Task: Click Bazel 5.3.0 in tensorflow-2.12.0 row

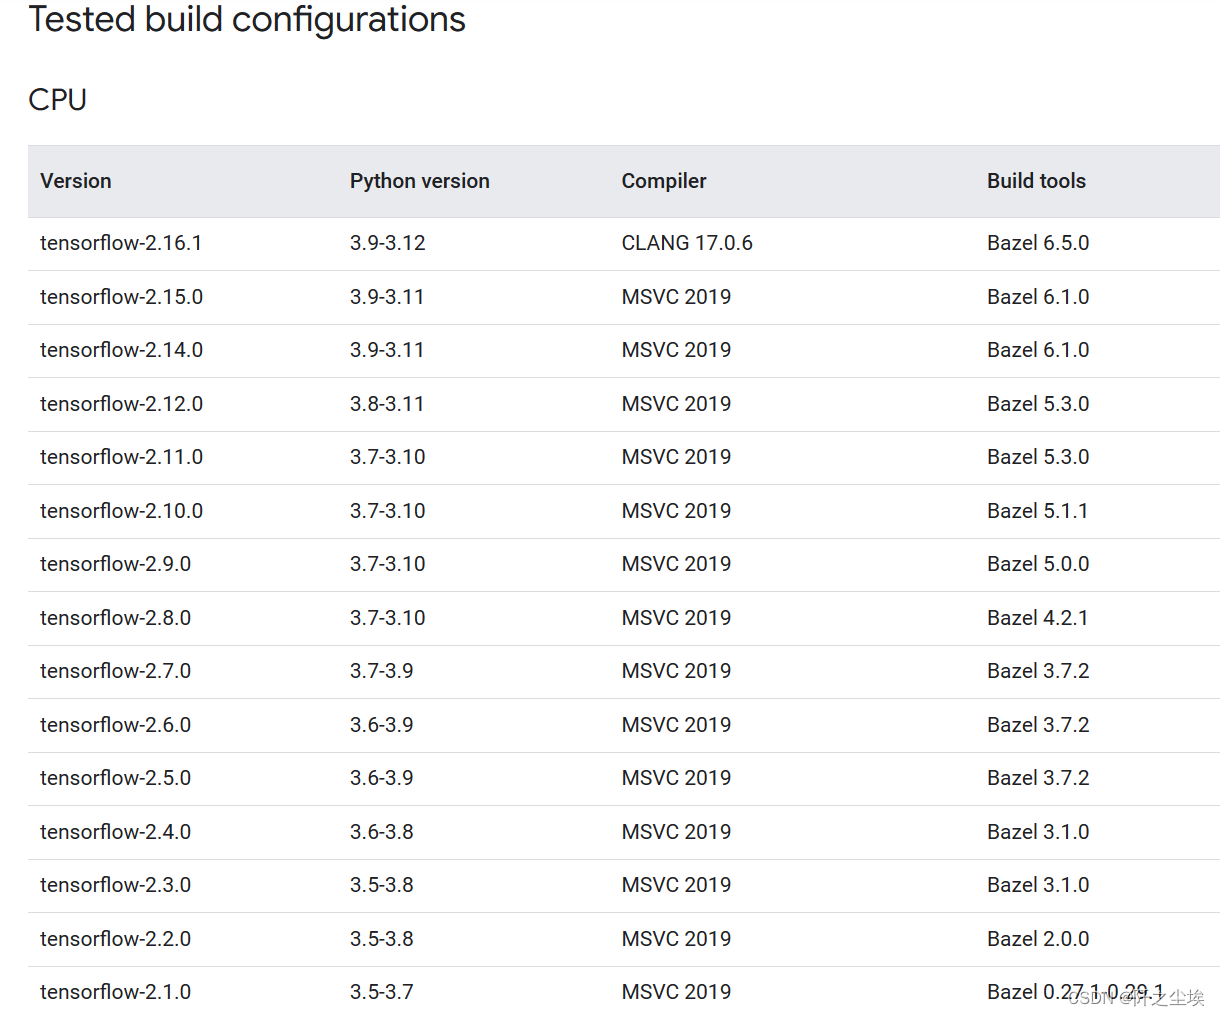Action: tap(1038, 404)
